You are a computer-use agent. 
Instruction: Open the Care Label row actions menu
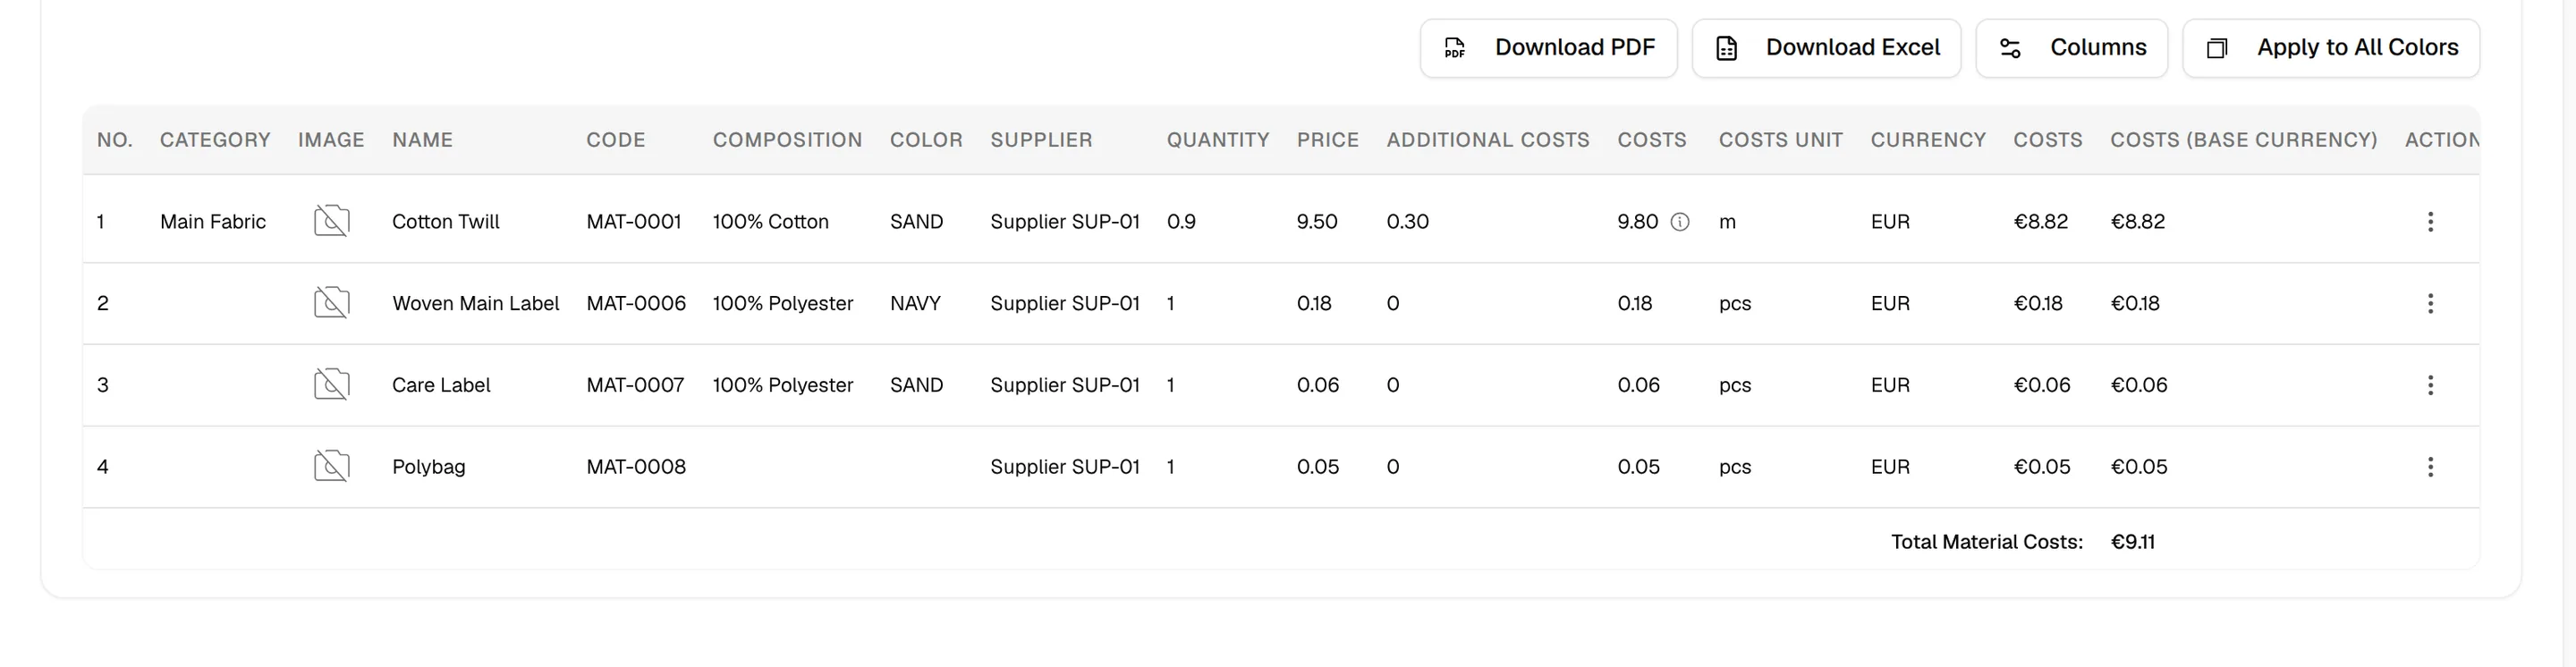(2430, 385)
